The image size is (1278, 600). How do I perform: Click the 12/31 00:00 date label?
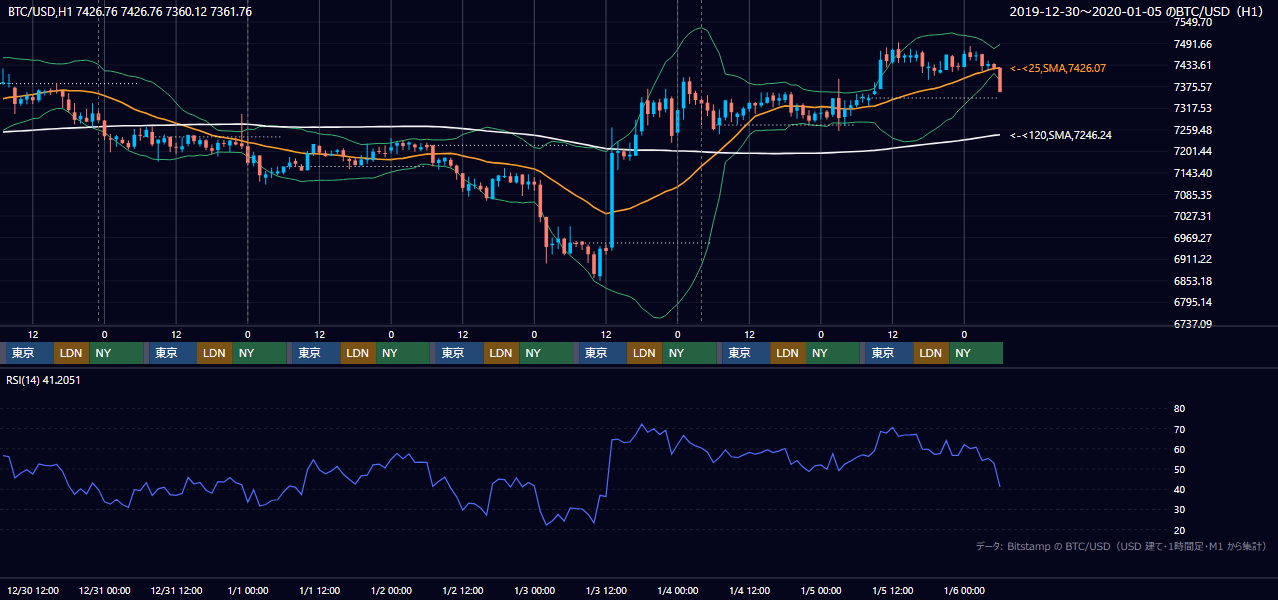click(105, 591)
